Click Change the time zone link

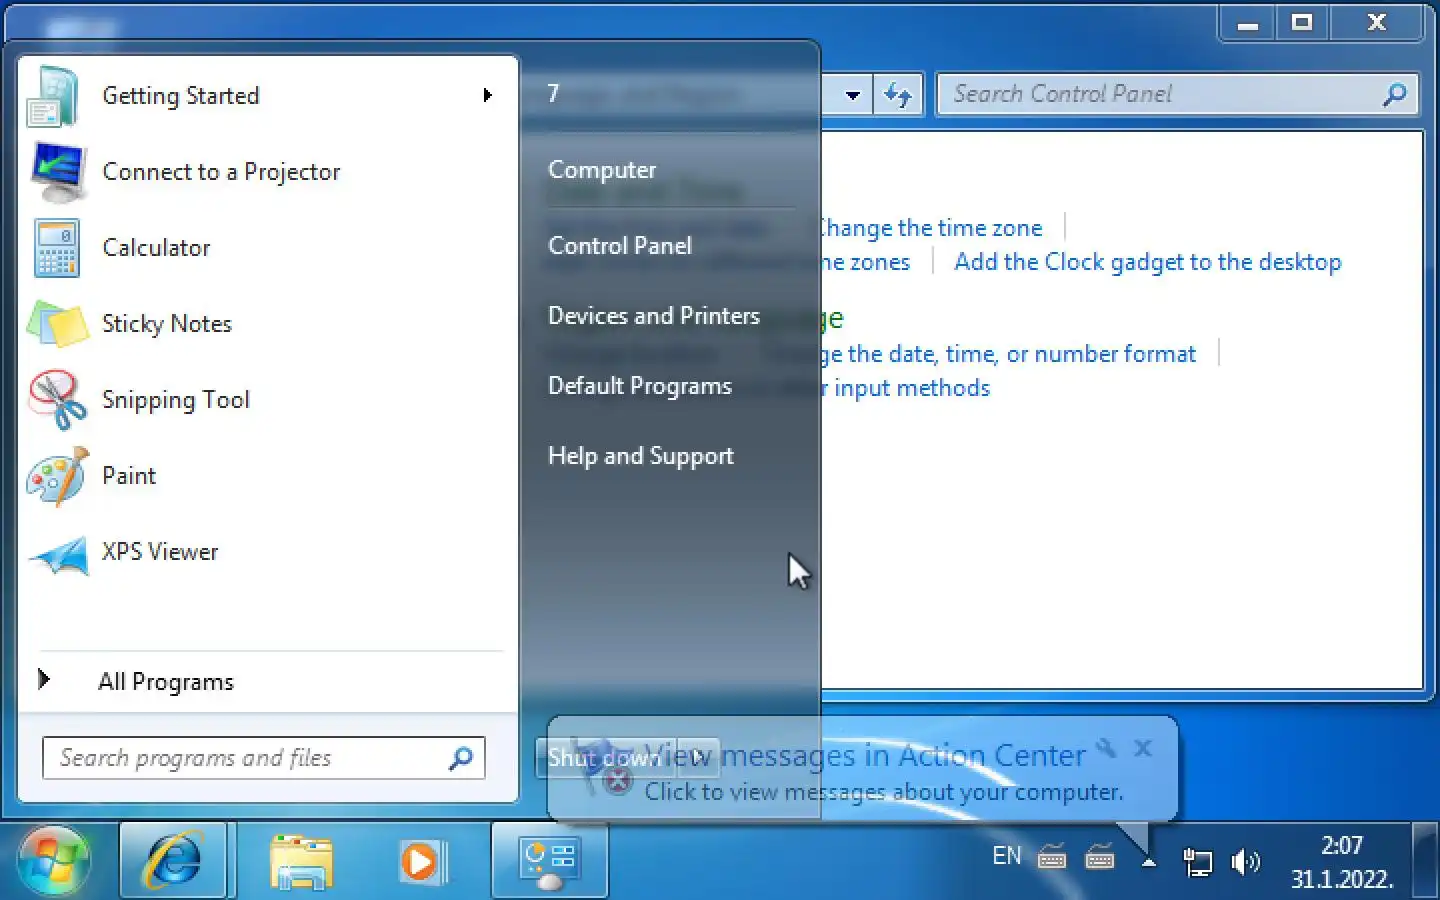[x=931, y=228]
